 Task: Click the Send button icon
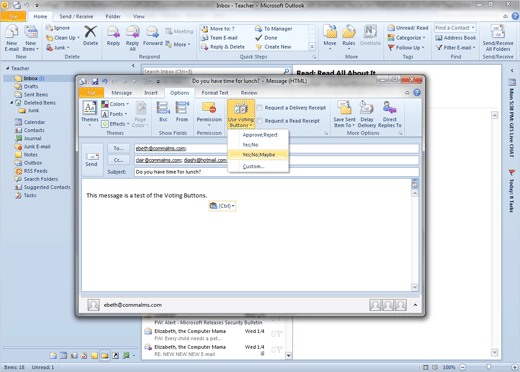point(91,160)
